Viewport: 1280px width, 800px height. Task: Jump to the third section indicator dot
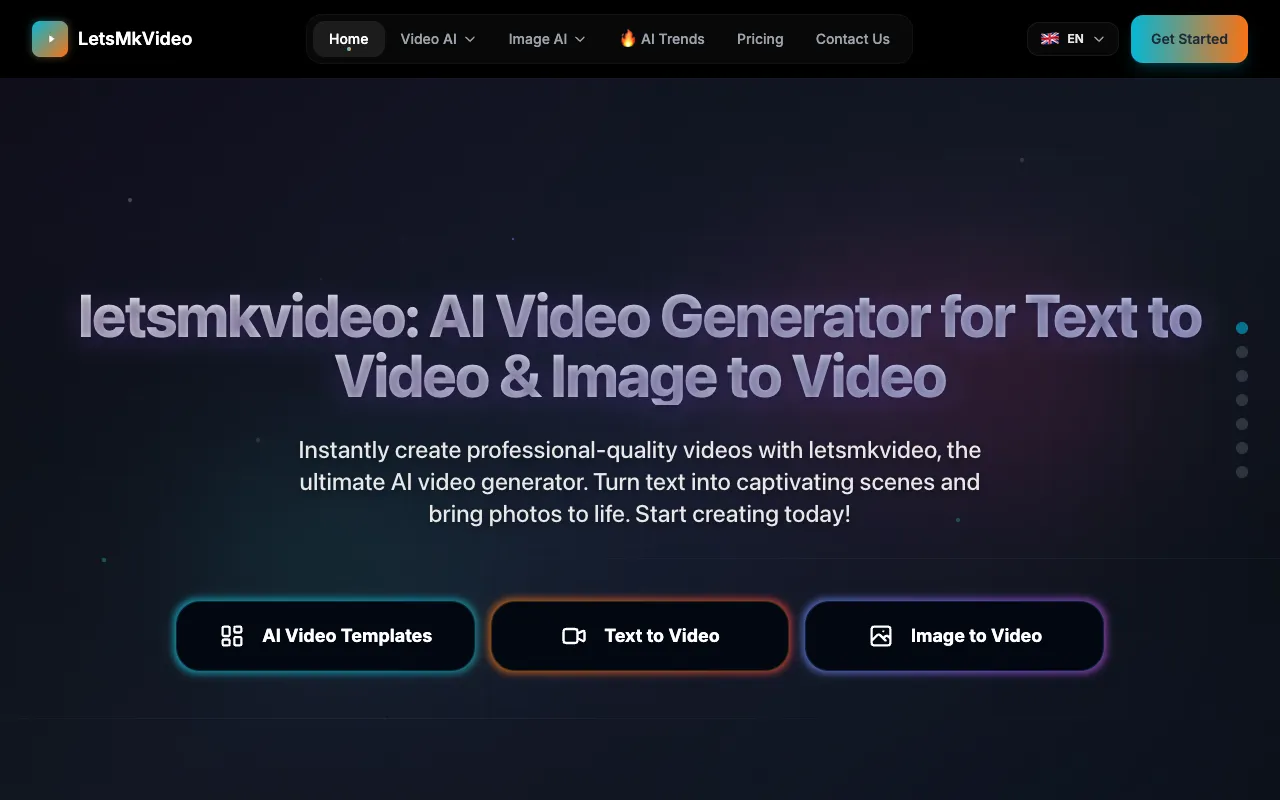tap(1242, 376)
